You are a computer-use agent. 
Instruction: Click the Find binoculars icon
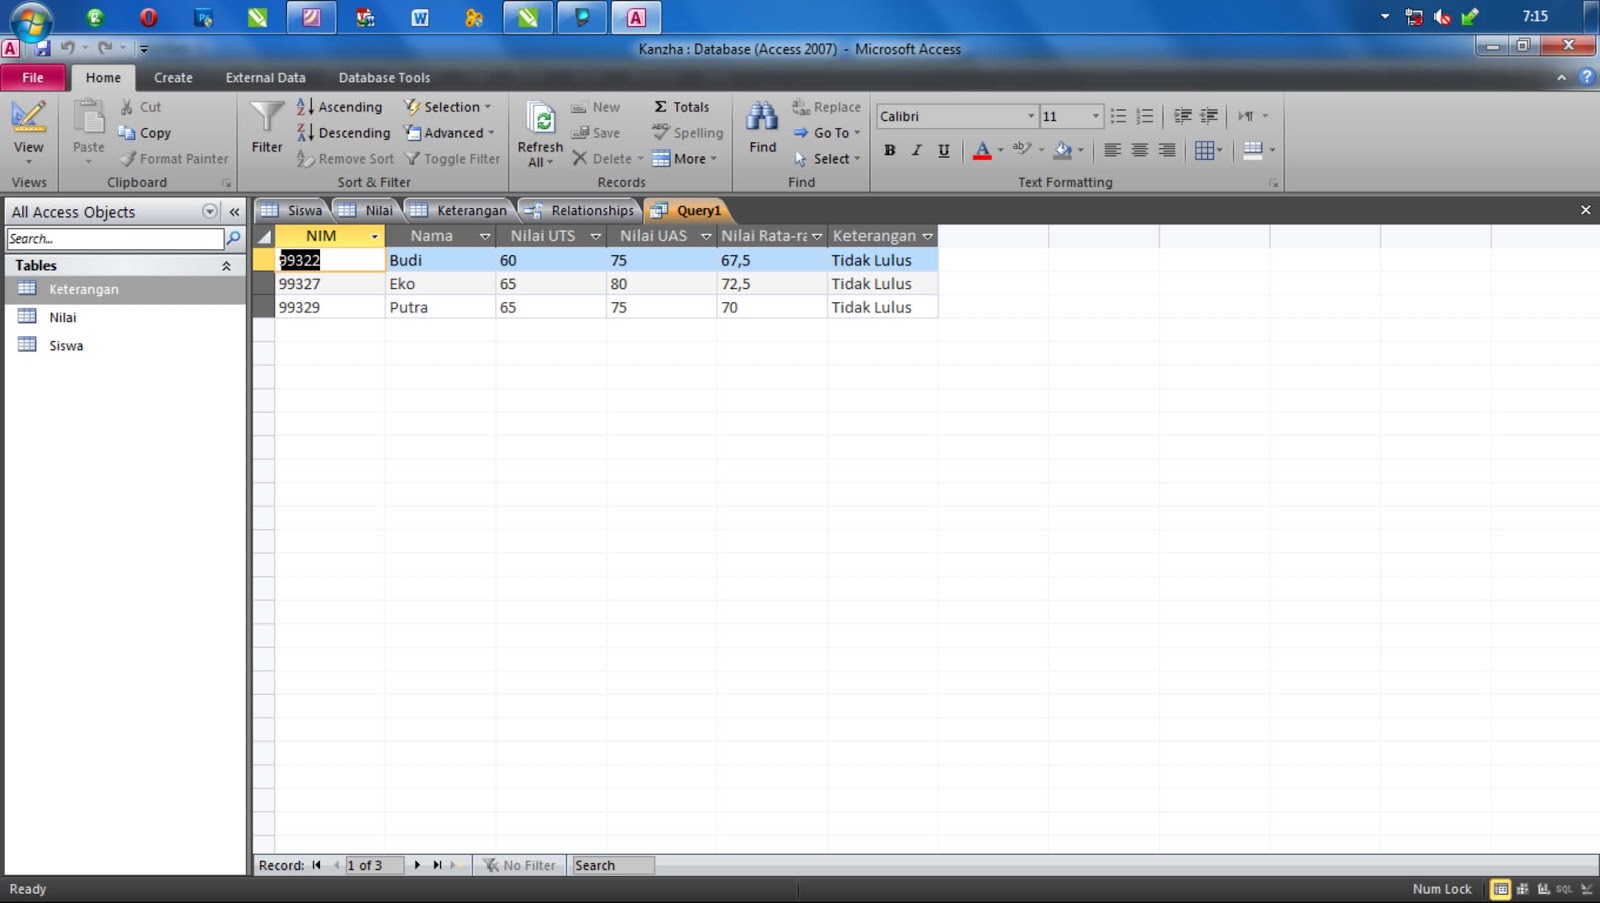(x=761, y=118)
